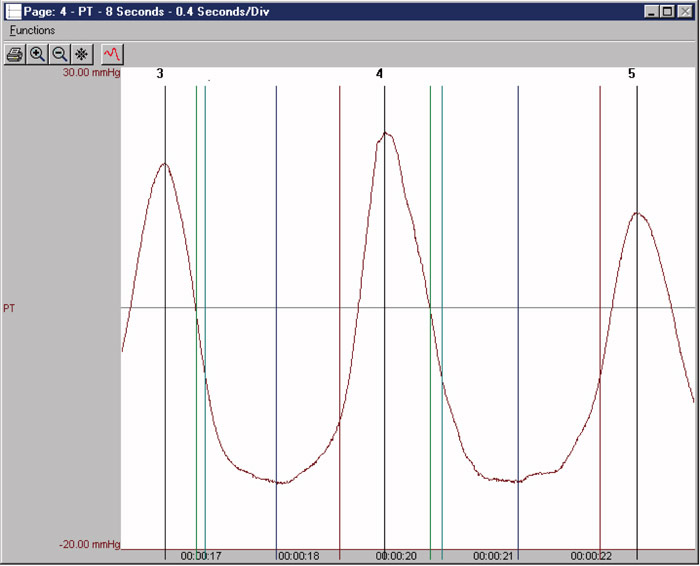
Task: Click the Print icon in the toolbar
Action: point(15,54)
